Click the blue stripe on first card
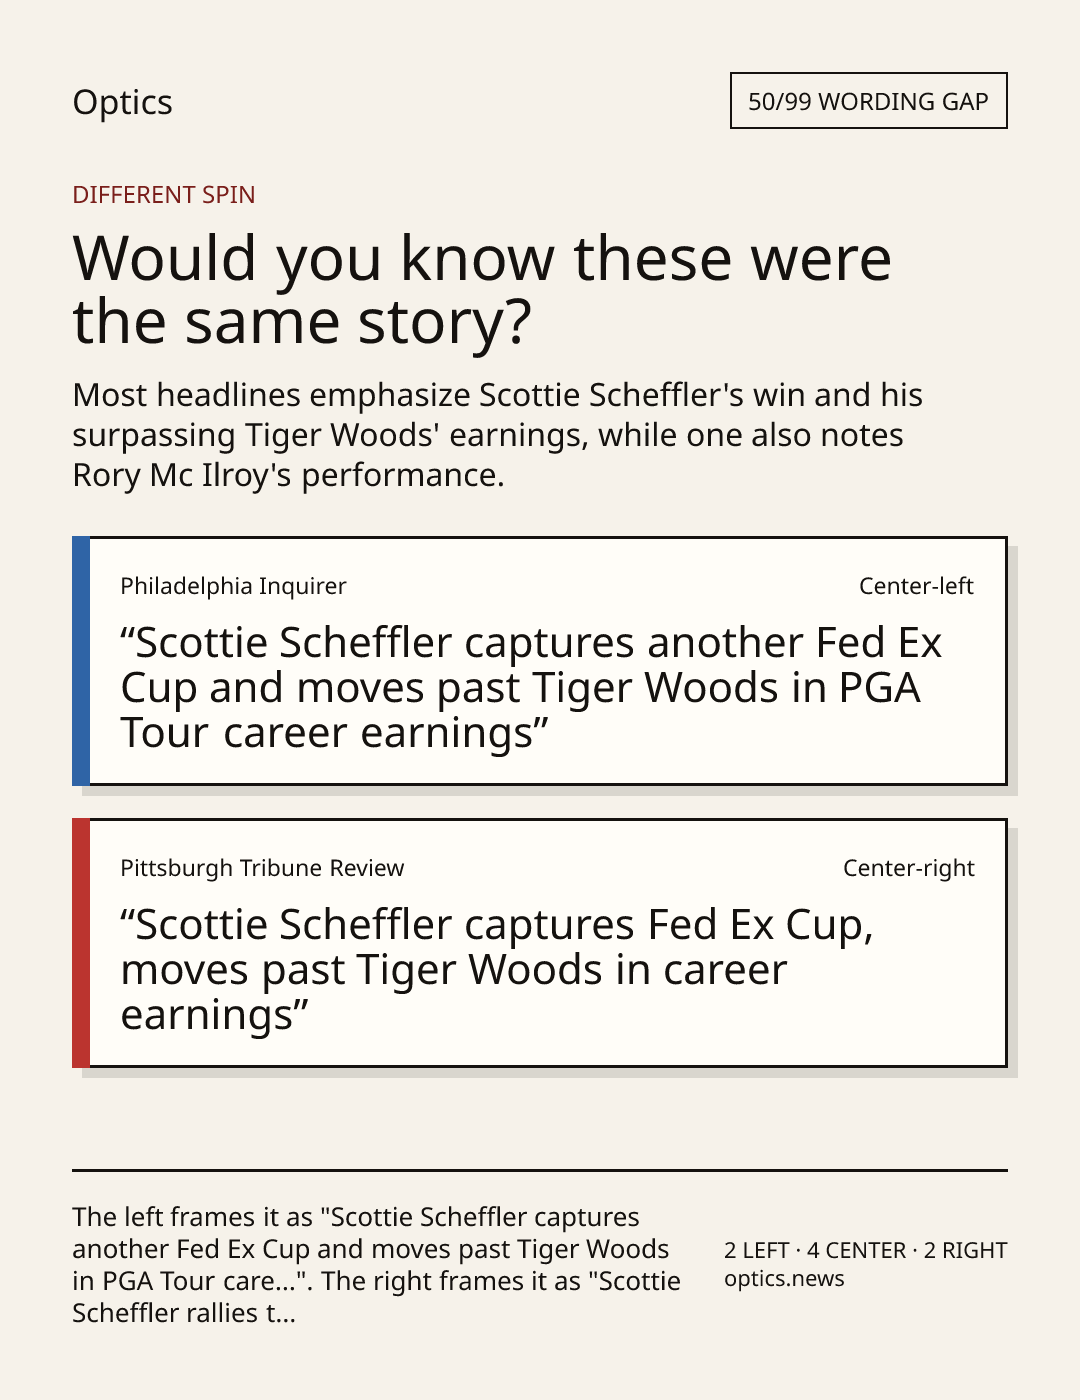Image resolution: width=1080 pixels, height=1400 pixels. click(81, 661)
